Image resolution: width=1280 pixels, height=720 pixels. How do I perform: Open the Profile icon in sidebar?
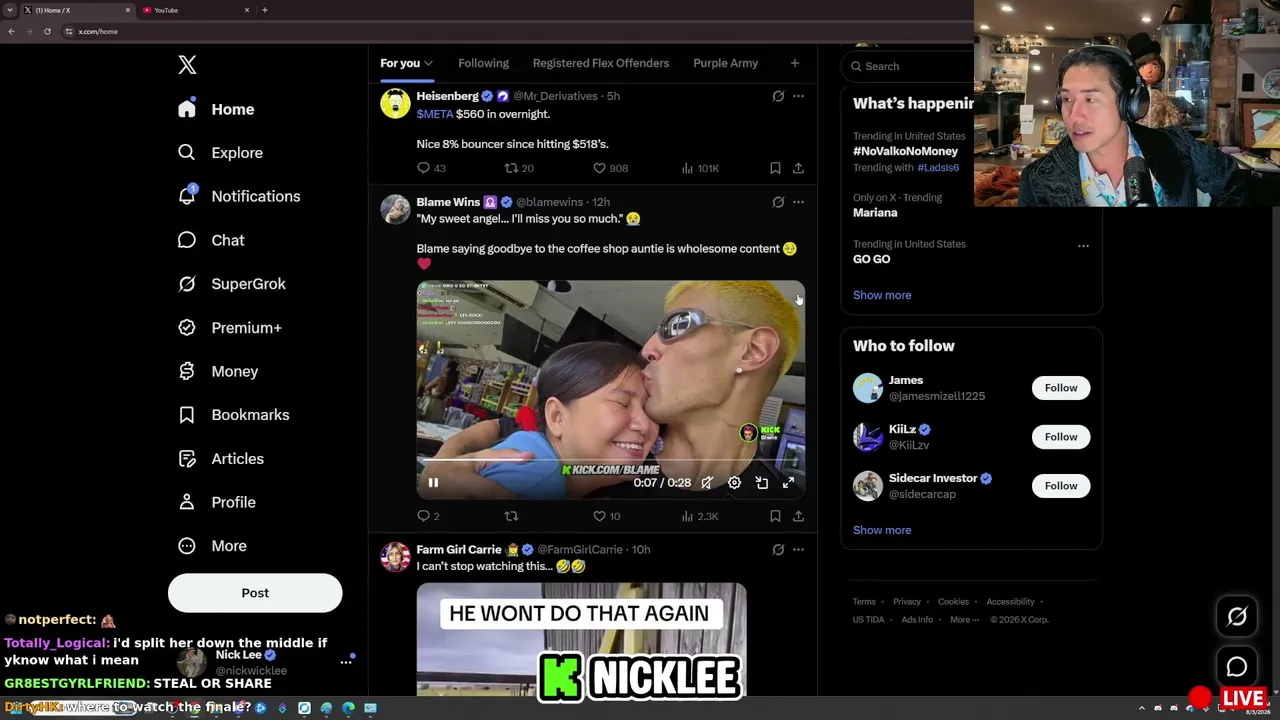187,502
